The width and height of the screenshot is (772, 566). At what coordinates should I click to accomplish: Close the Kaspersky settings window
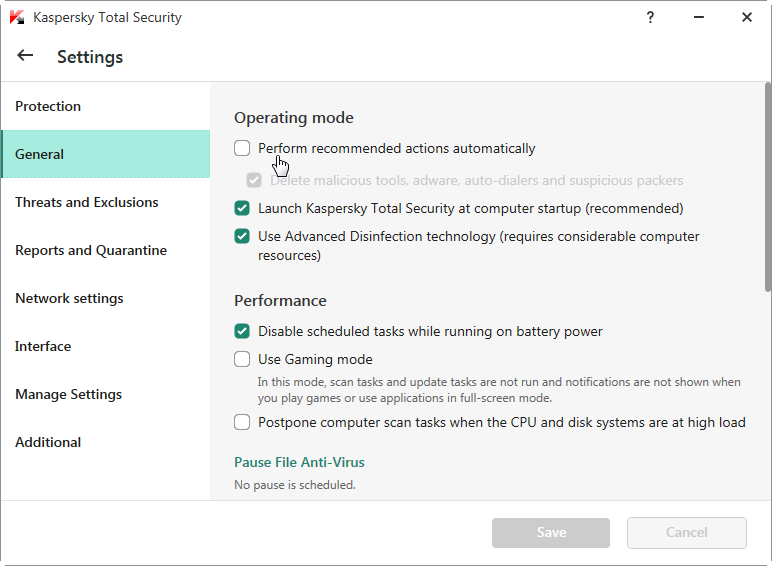[x=747, y=17]
